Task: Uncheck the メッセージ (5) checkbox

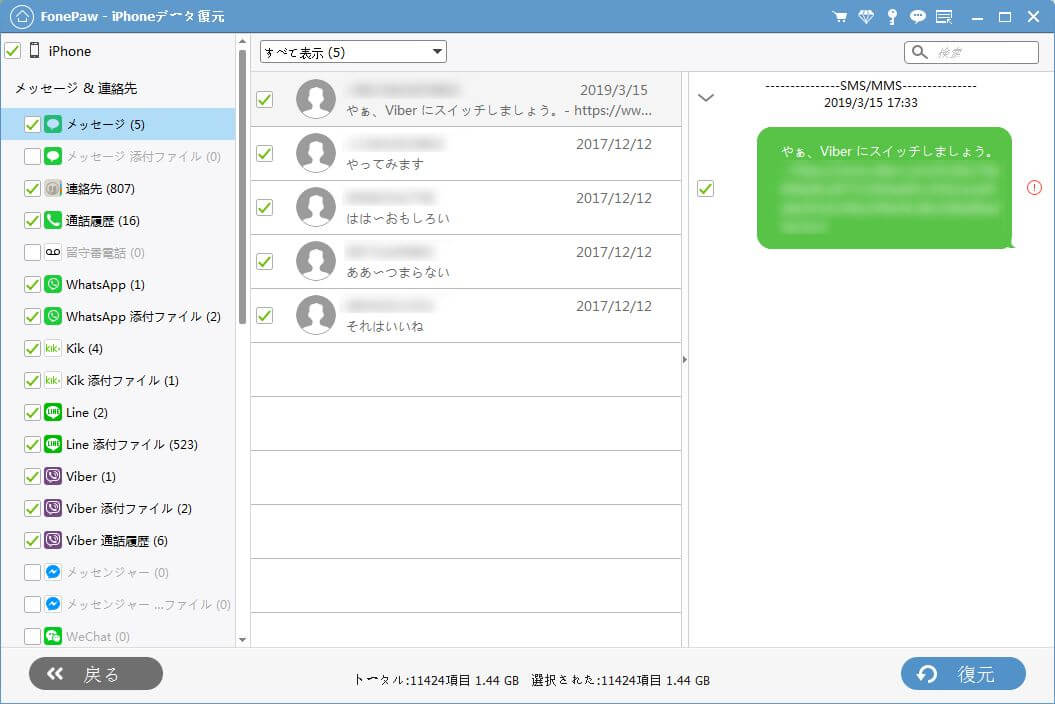Action: pyautogui.click(x=32, y=124)
